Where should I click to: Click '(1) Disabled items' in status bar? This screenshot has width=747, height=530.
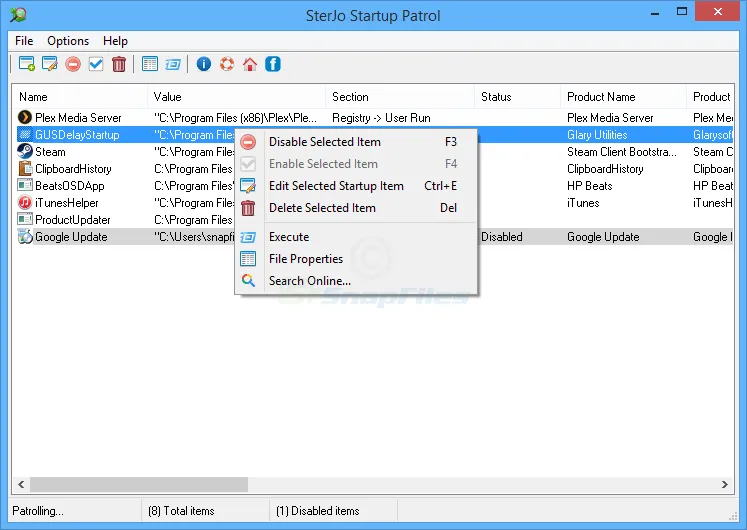click(x=317, y=511)
